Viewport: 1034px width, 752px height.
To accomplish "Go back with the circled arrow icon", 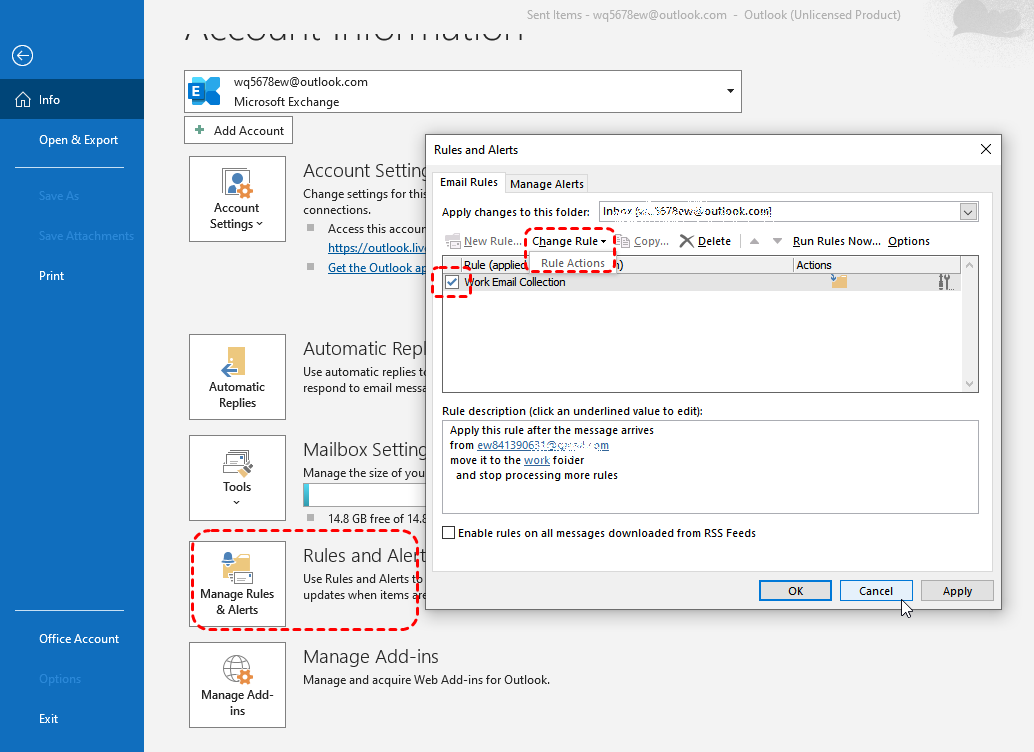I will click(x=22, y=56).
